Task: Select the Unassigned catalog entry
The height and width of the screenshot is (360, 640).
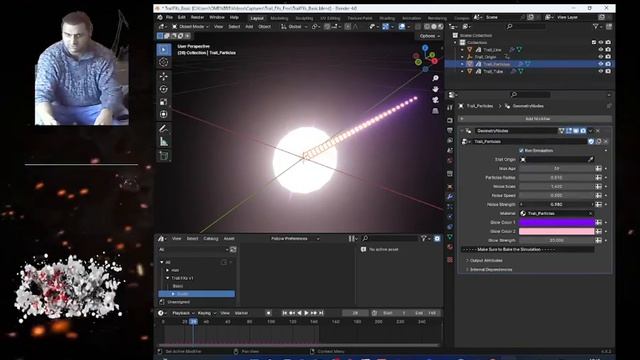Action: tap(178, 302)
